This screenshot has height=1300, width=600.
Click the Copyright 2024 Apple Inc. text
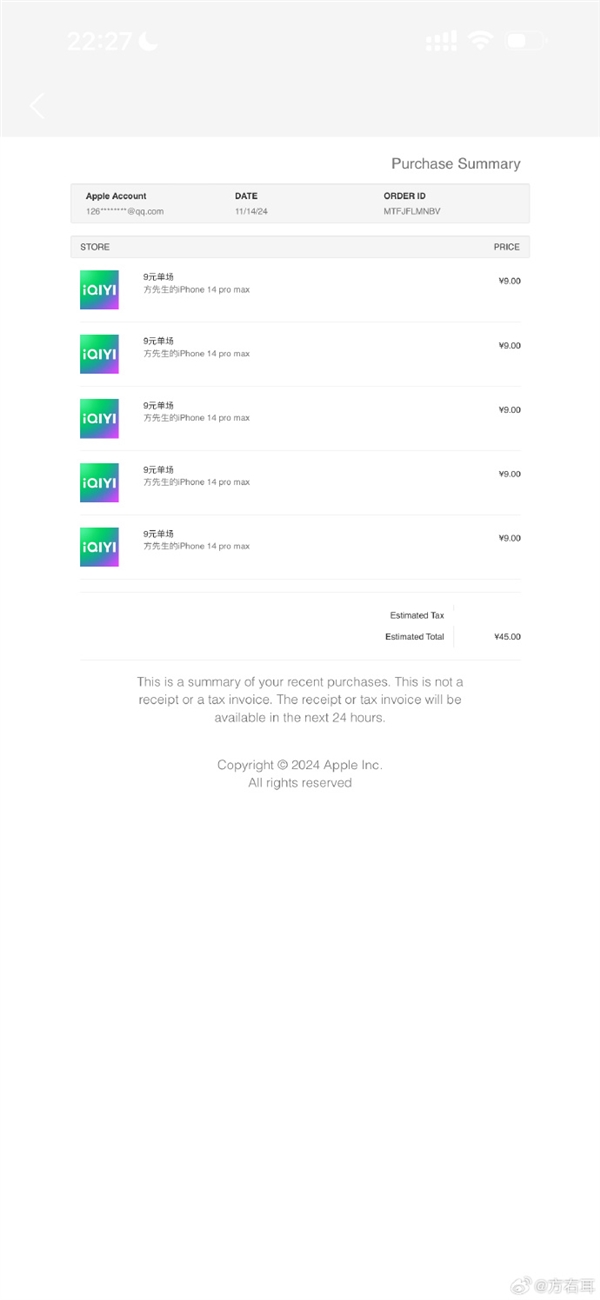coord(300,765)
